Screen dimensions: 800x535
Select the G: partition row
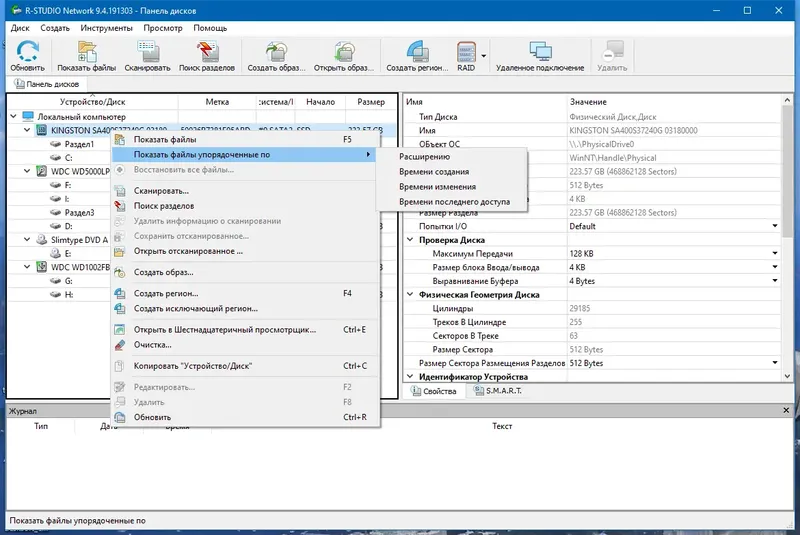[61, 281]
